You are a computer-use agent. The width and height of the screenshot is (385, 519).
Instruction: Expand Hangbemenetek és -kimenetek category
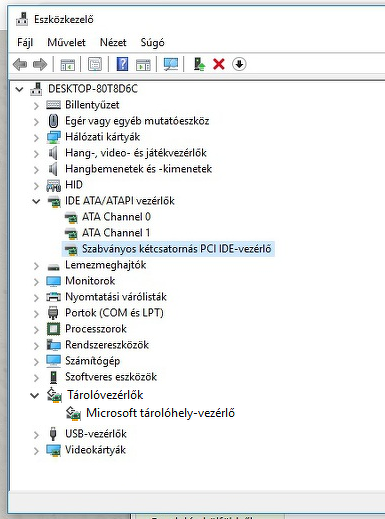tap(36, 170)
